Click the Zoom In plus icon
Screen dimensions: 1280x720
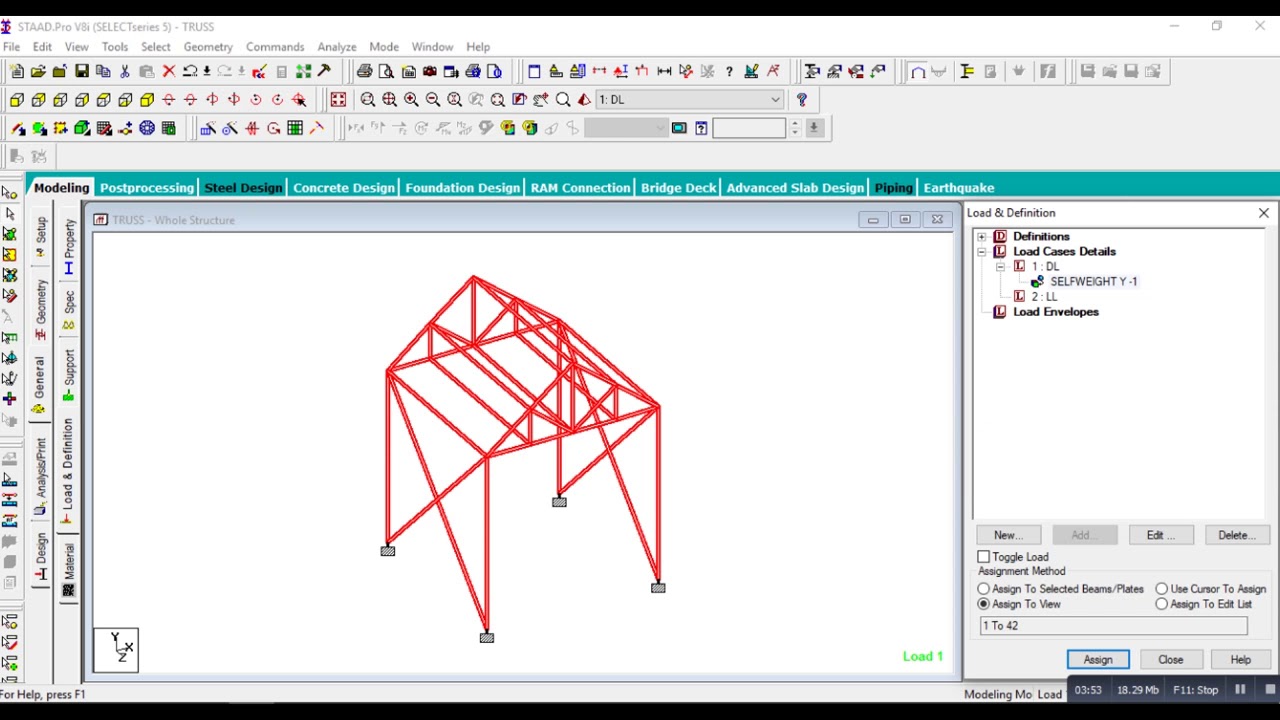(411, 99)
